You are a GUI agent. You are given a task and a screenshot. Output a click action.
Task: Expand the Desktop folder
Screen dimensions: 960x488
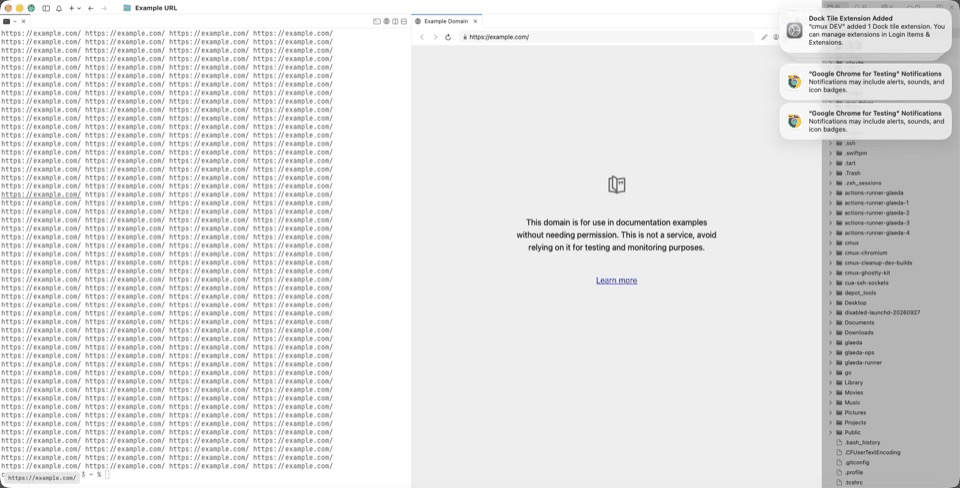831,302
